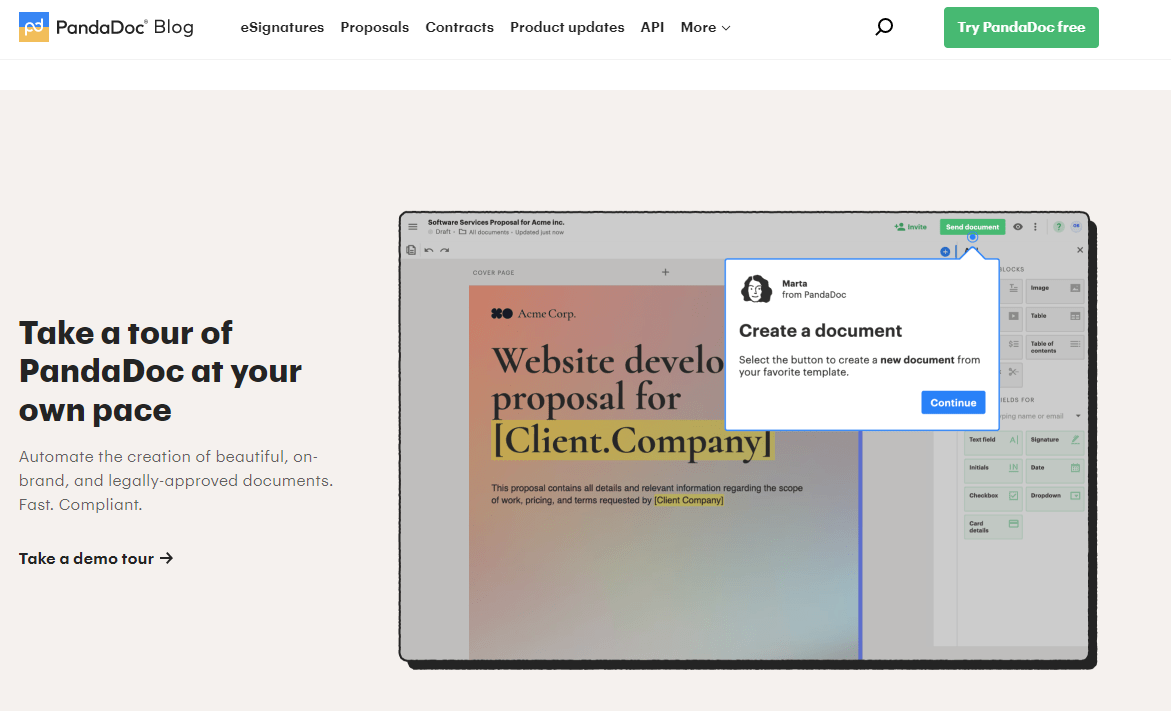Open the More navigation dropdown

[x=705, y=27]
